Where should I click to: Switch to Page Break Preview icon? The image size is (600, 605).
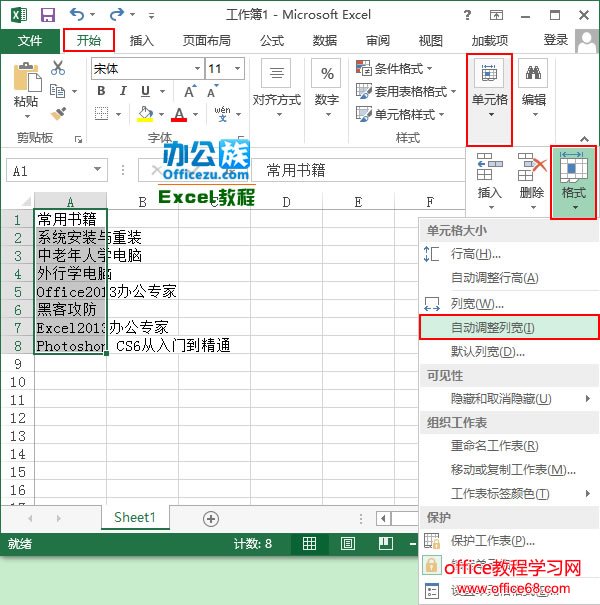pos(385,544)
